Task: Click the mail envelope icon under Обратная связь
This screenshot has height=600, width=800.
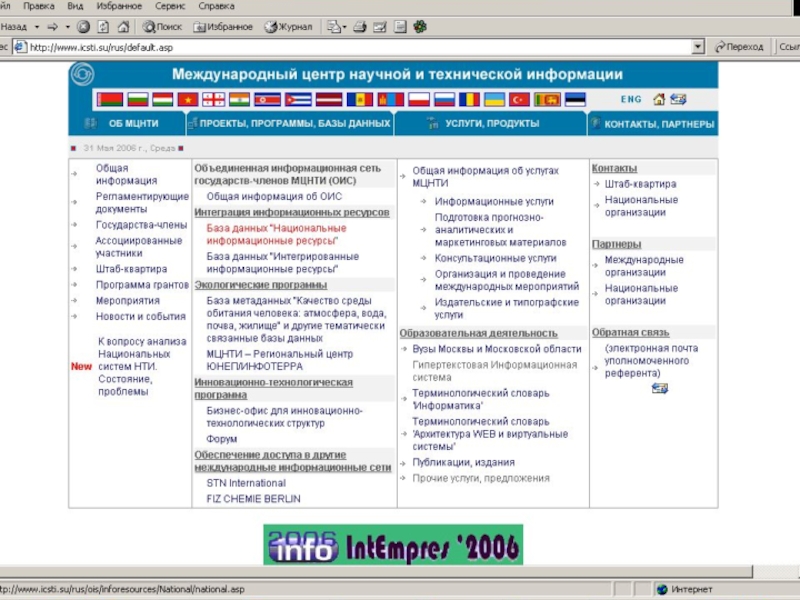Action: 659,388
